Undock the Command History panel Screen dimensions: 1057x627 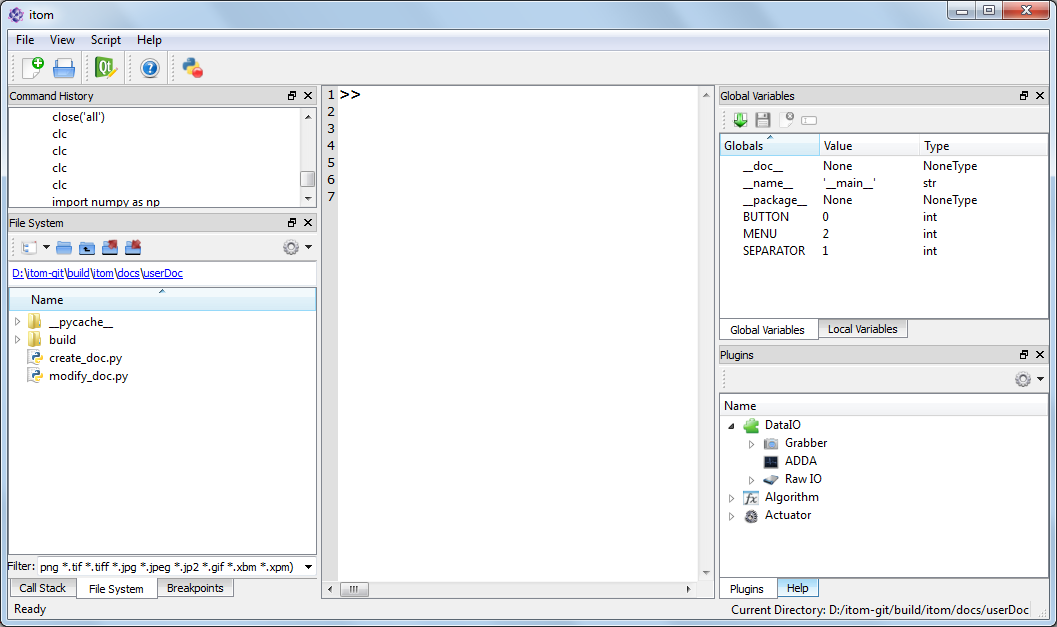click(292, 96)
